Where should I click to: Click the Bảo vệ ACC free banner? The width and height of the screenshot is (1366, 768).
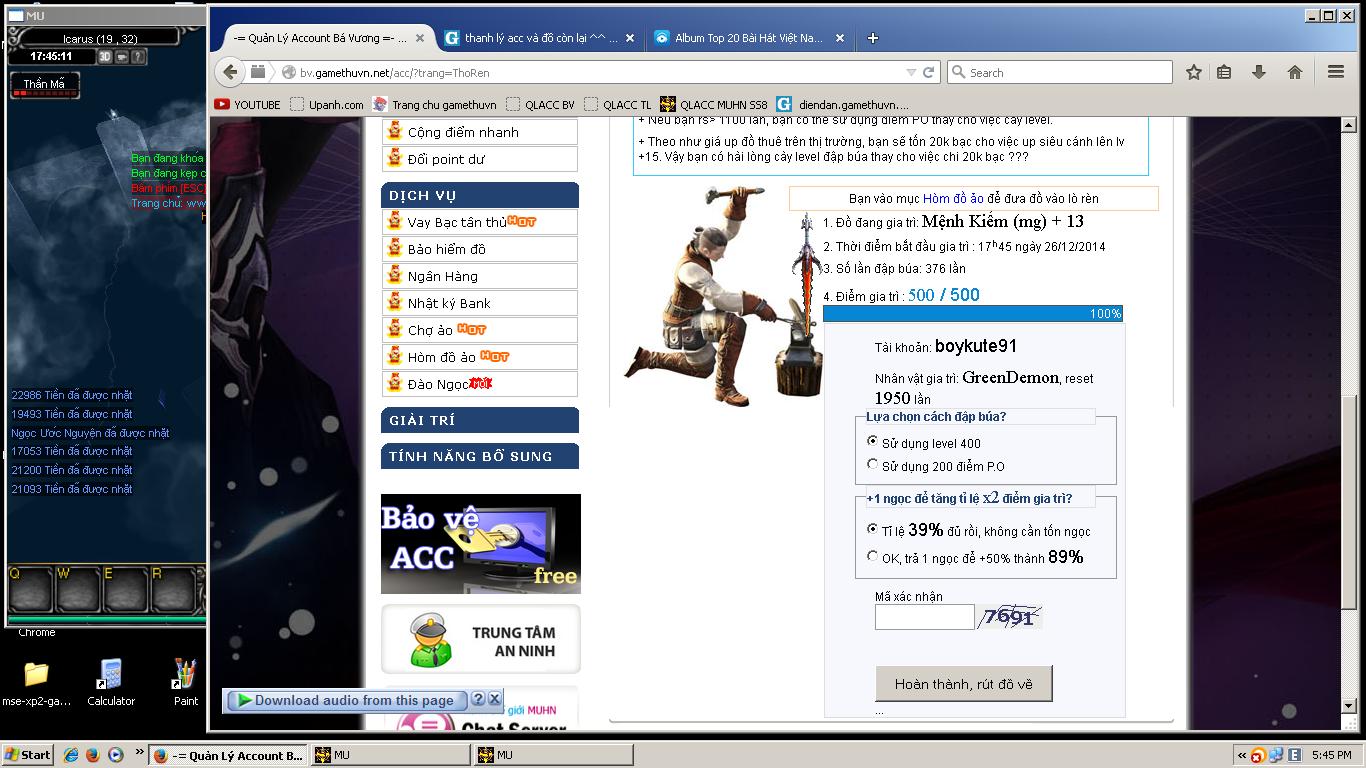coord(480,544)
